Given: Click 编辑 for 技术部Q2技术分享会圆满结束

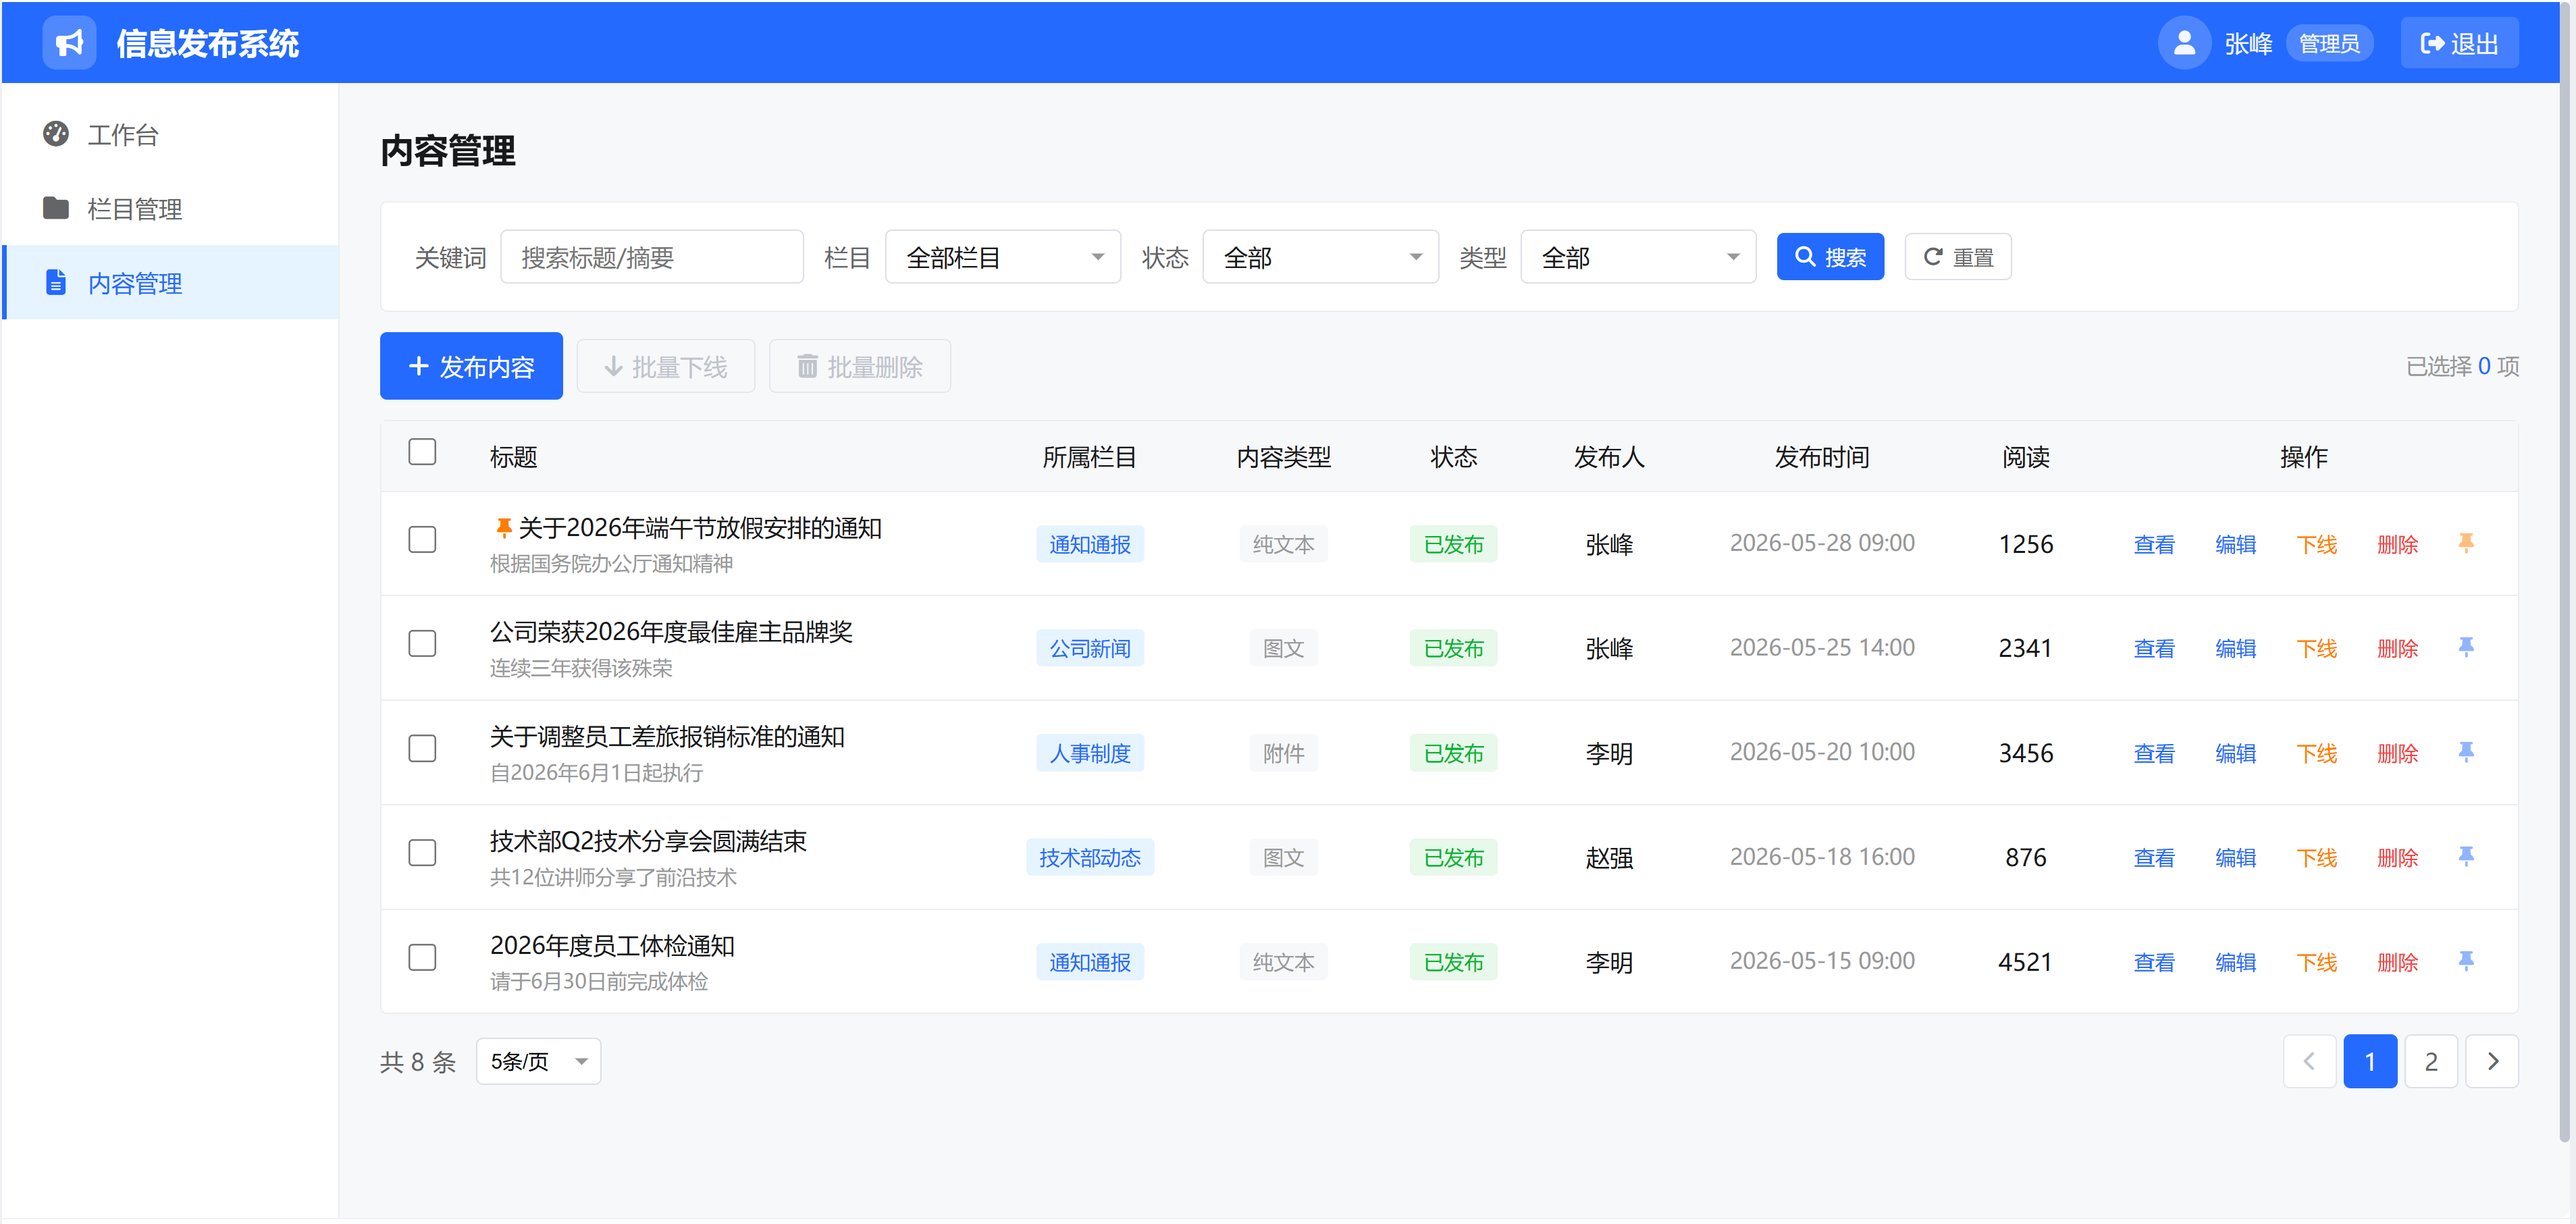Looking at the screenshot, I should 2235,857.
